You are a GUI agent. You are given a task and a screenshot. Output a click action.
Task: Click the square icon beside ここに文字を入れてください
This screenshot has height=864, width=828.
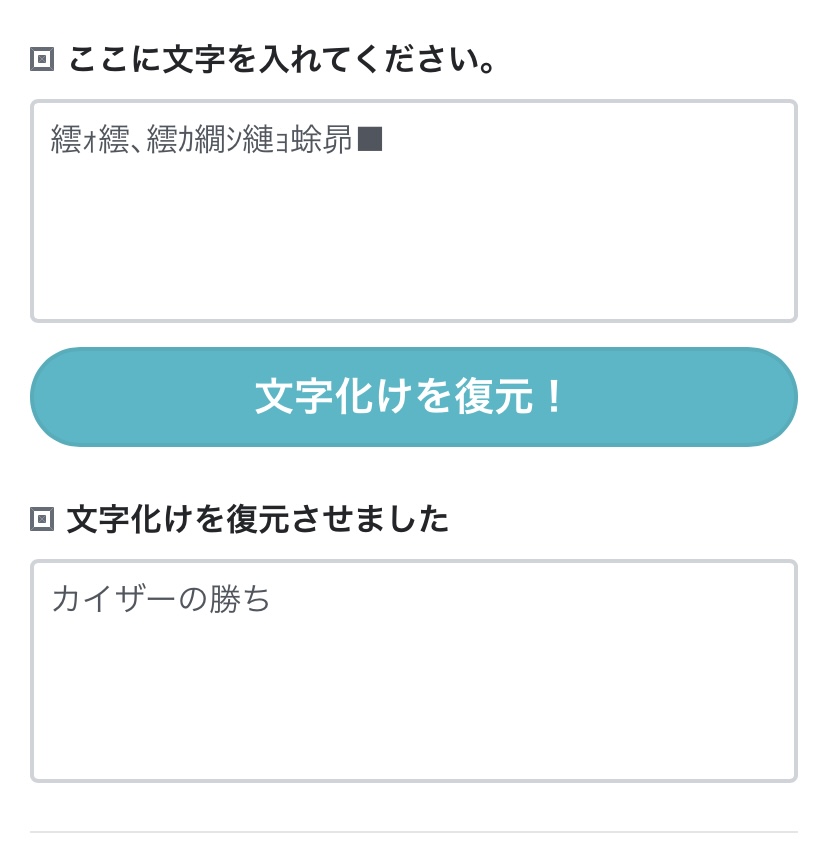[42, 59]
